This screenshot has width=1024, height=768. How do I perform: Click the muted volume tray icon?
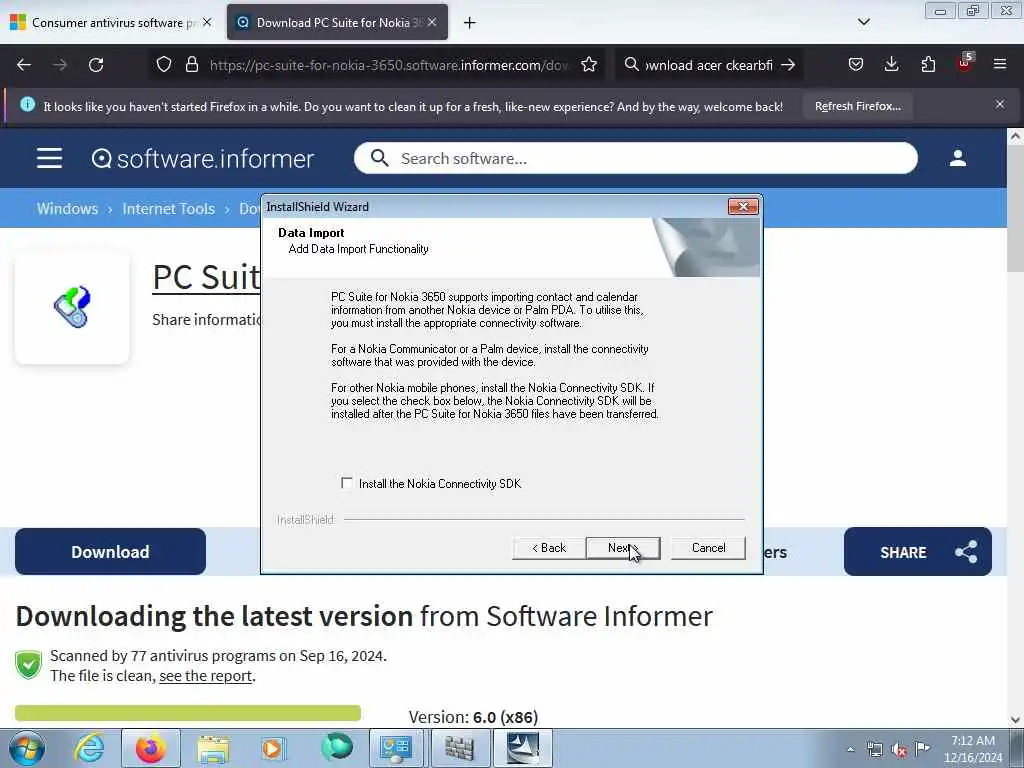click(899, 750)
